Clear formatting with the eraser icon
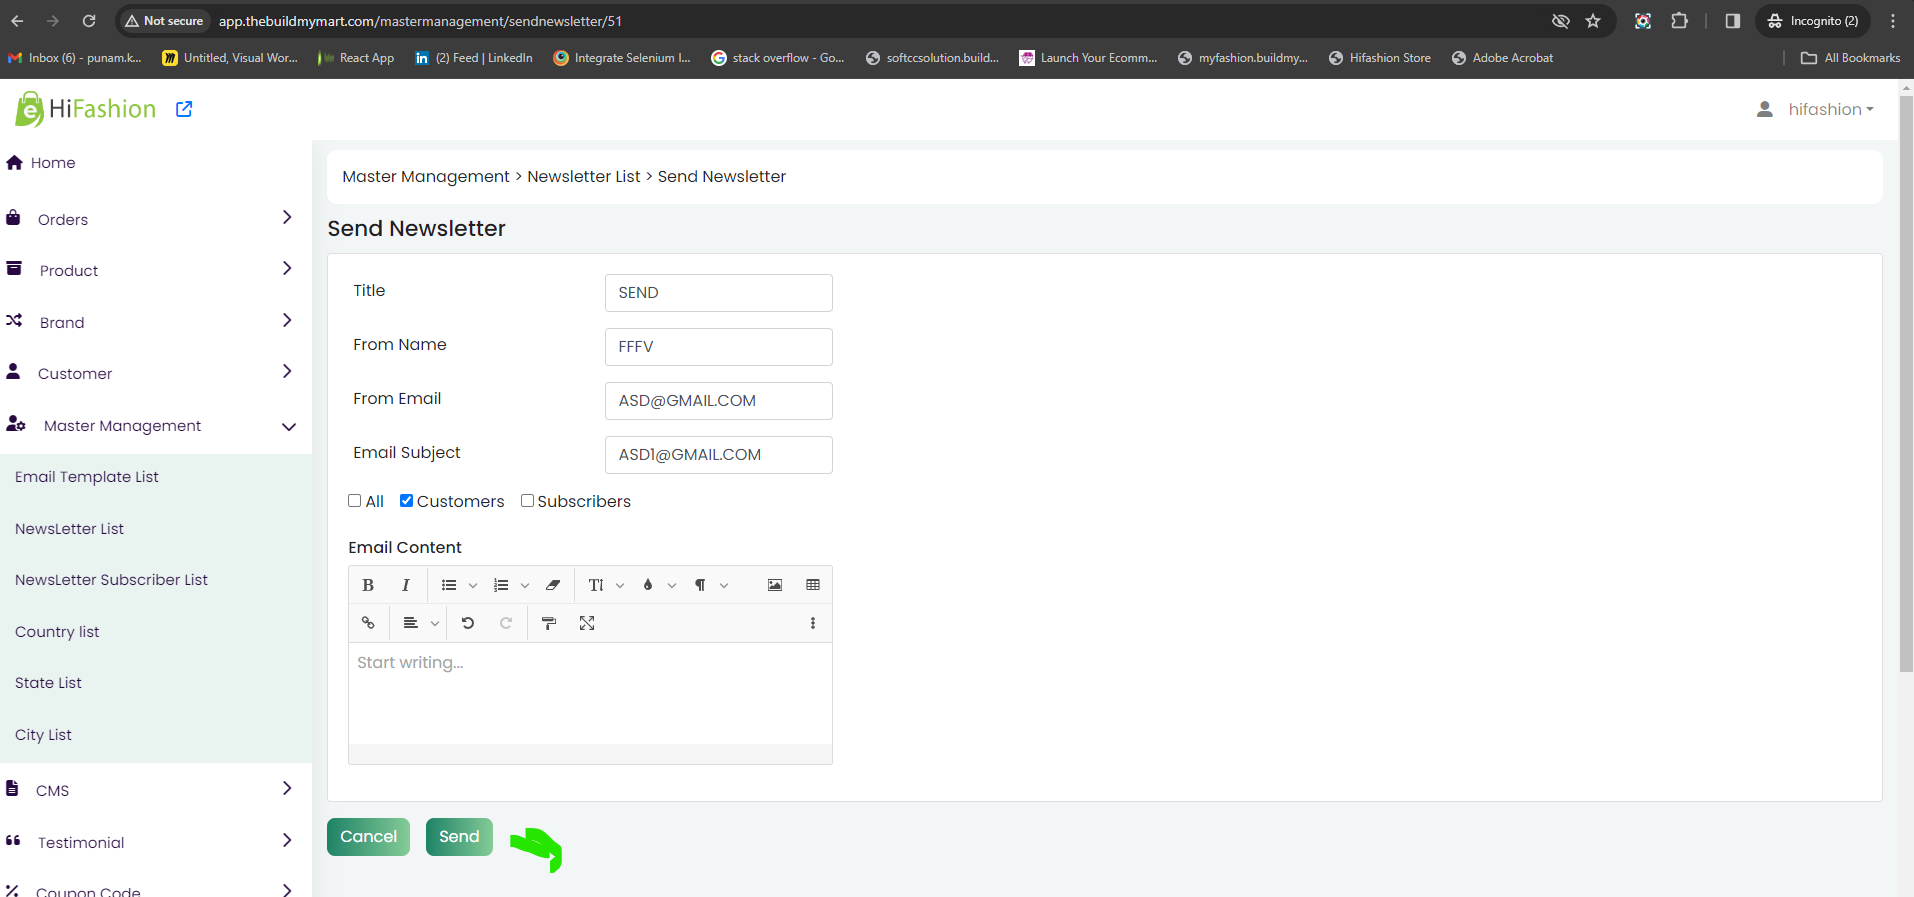This screenshot has width=1914, height=897. tap(553, 585)
